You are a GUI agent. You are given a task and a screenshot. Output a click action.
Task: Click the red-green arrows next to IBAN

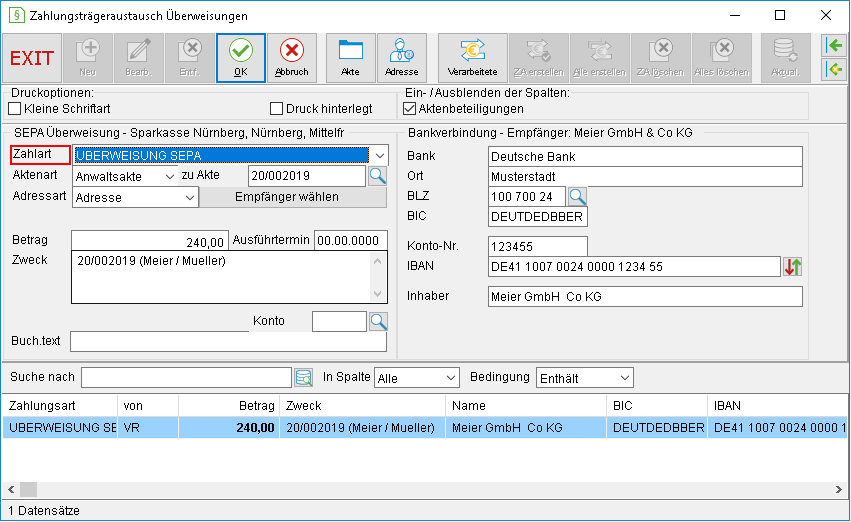[792, 266]
